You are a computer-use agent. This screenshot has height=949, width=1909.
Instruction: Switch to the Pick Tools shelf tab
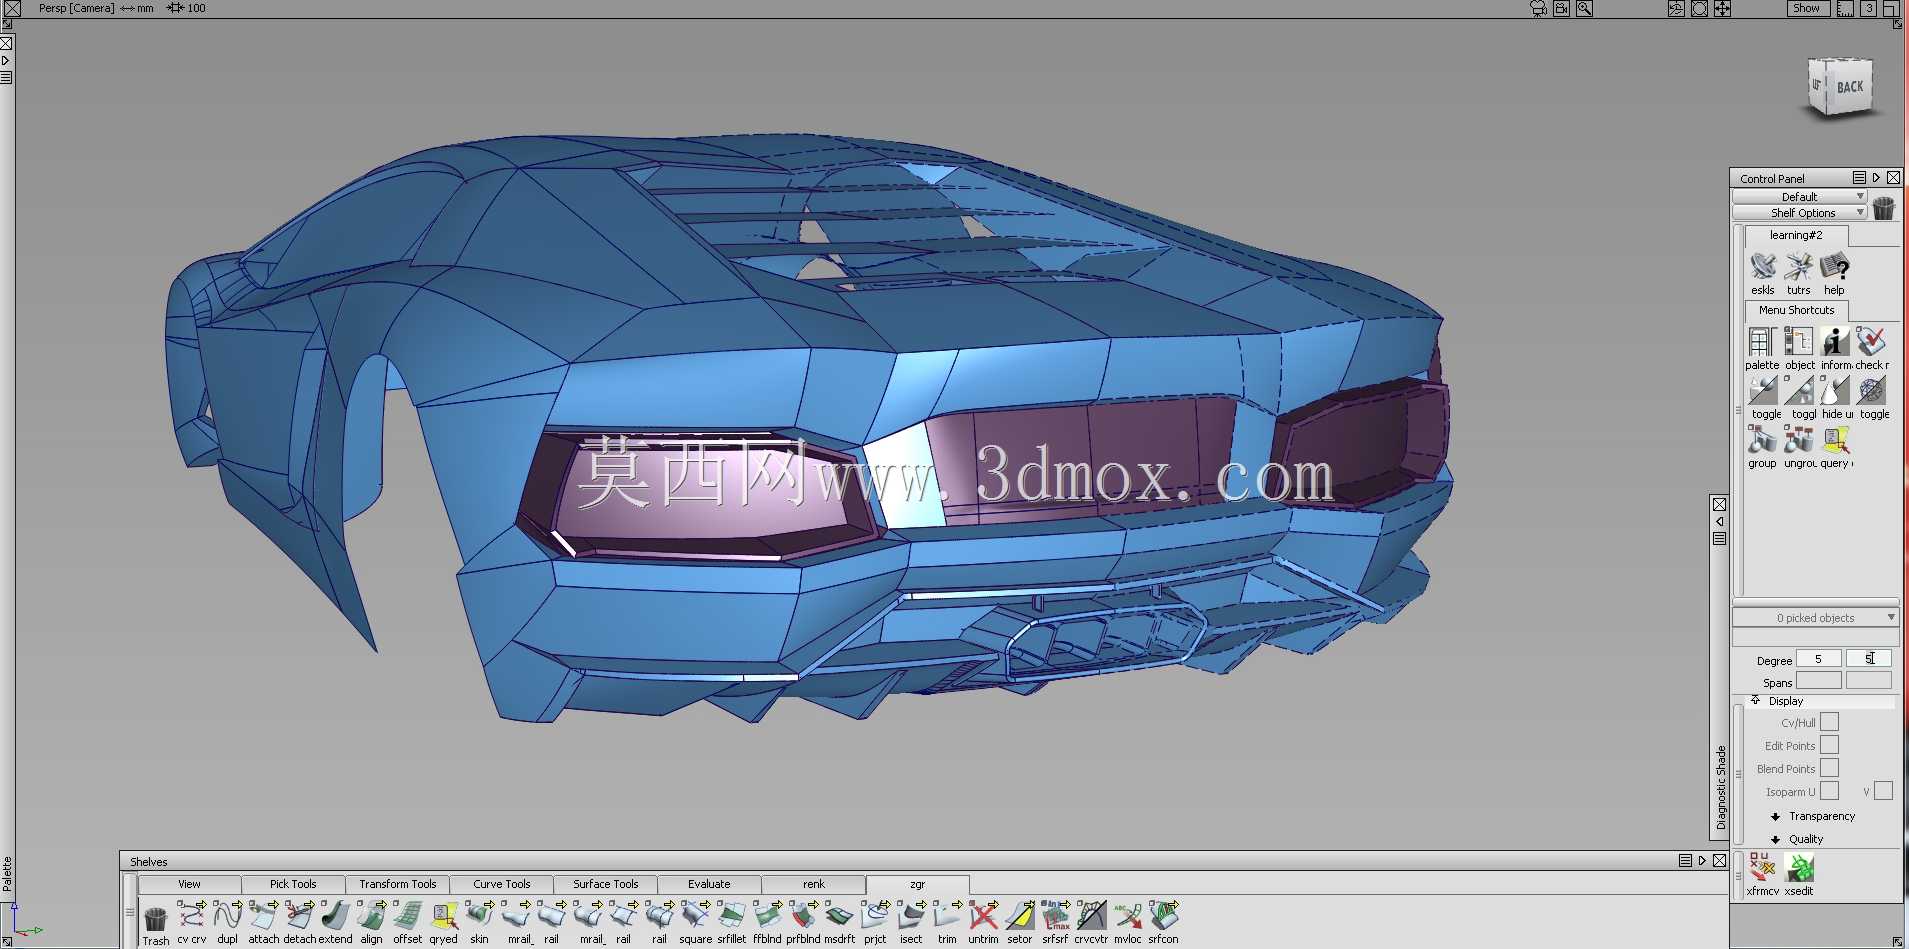click(293, 884)
